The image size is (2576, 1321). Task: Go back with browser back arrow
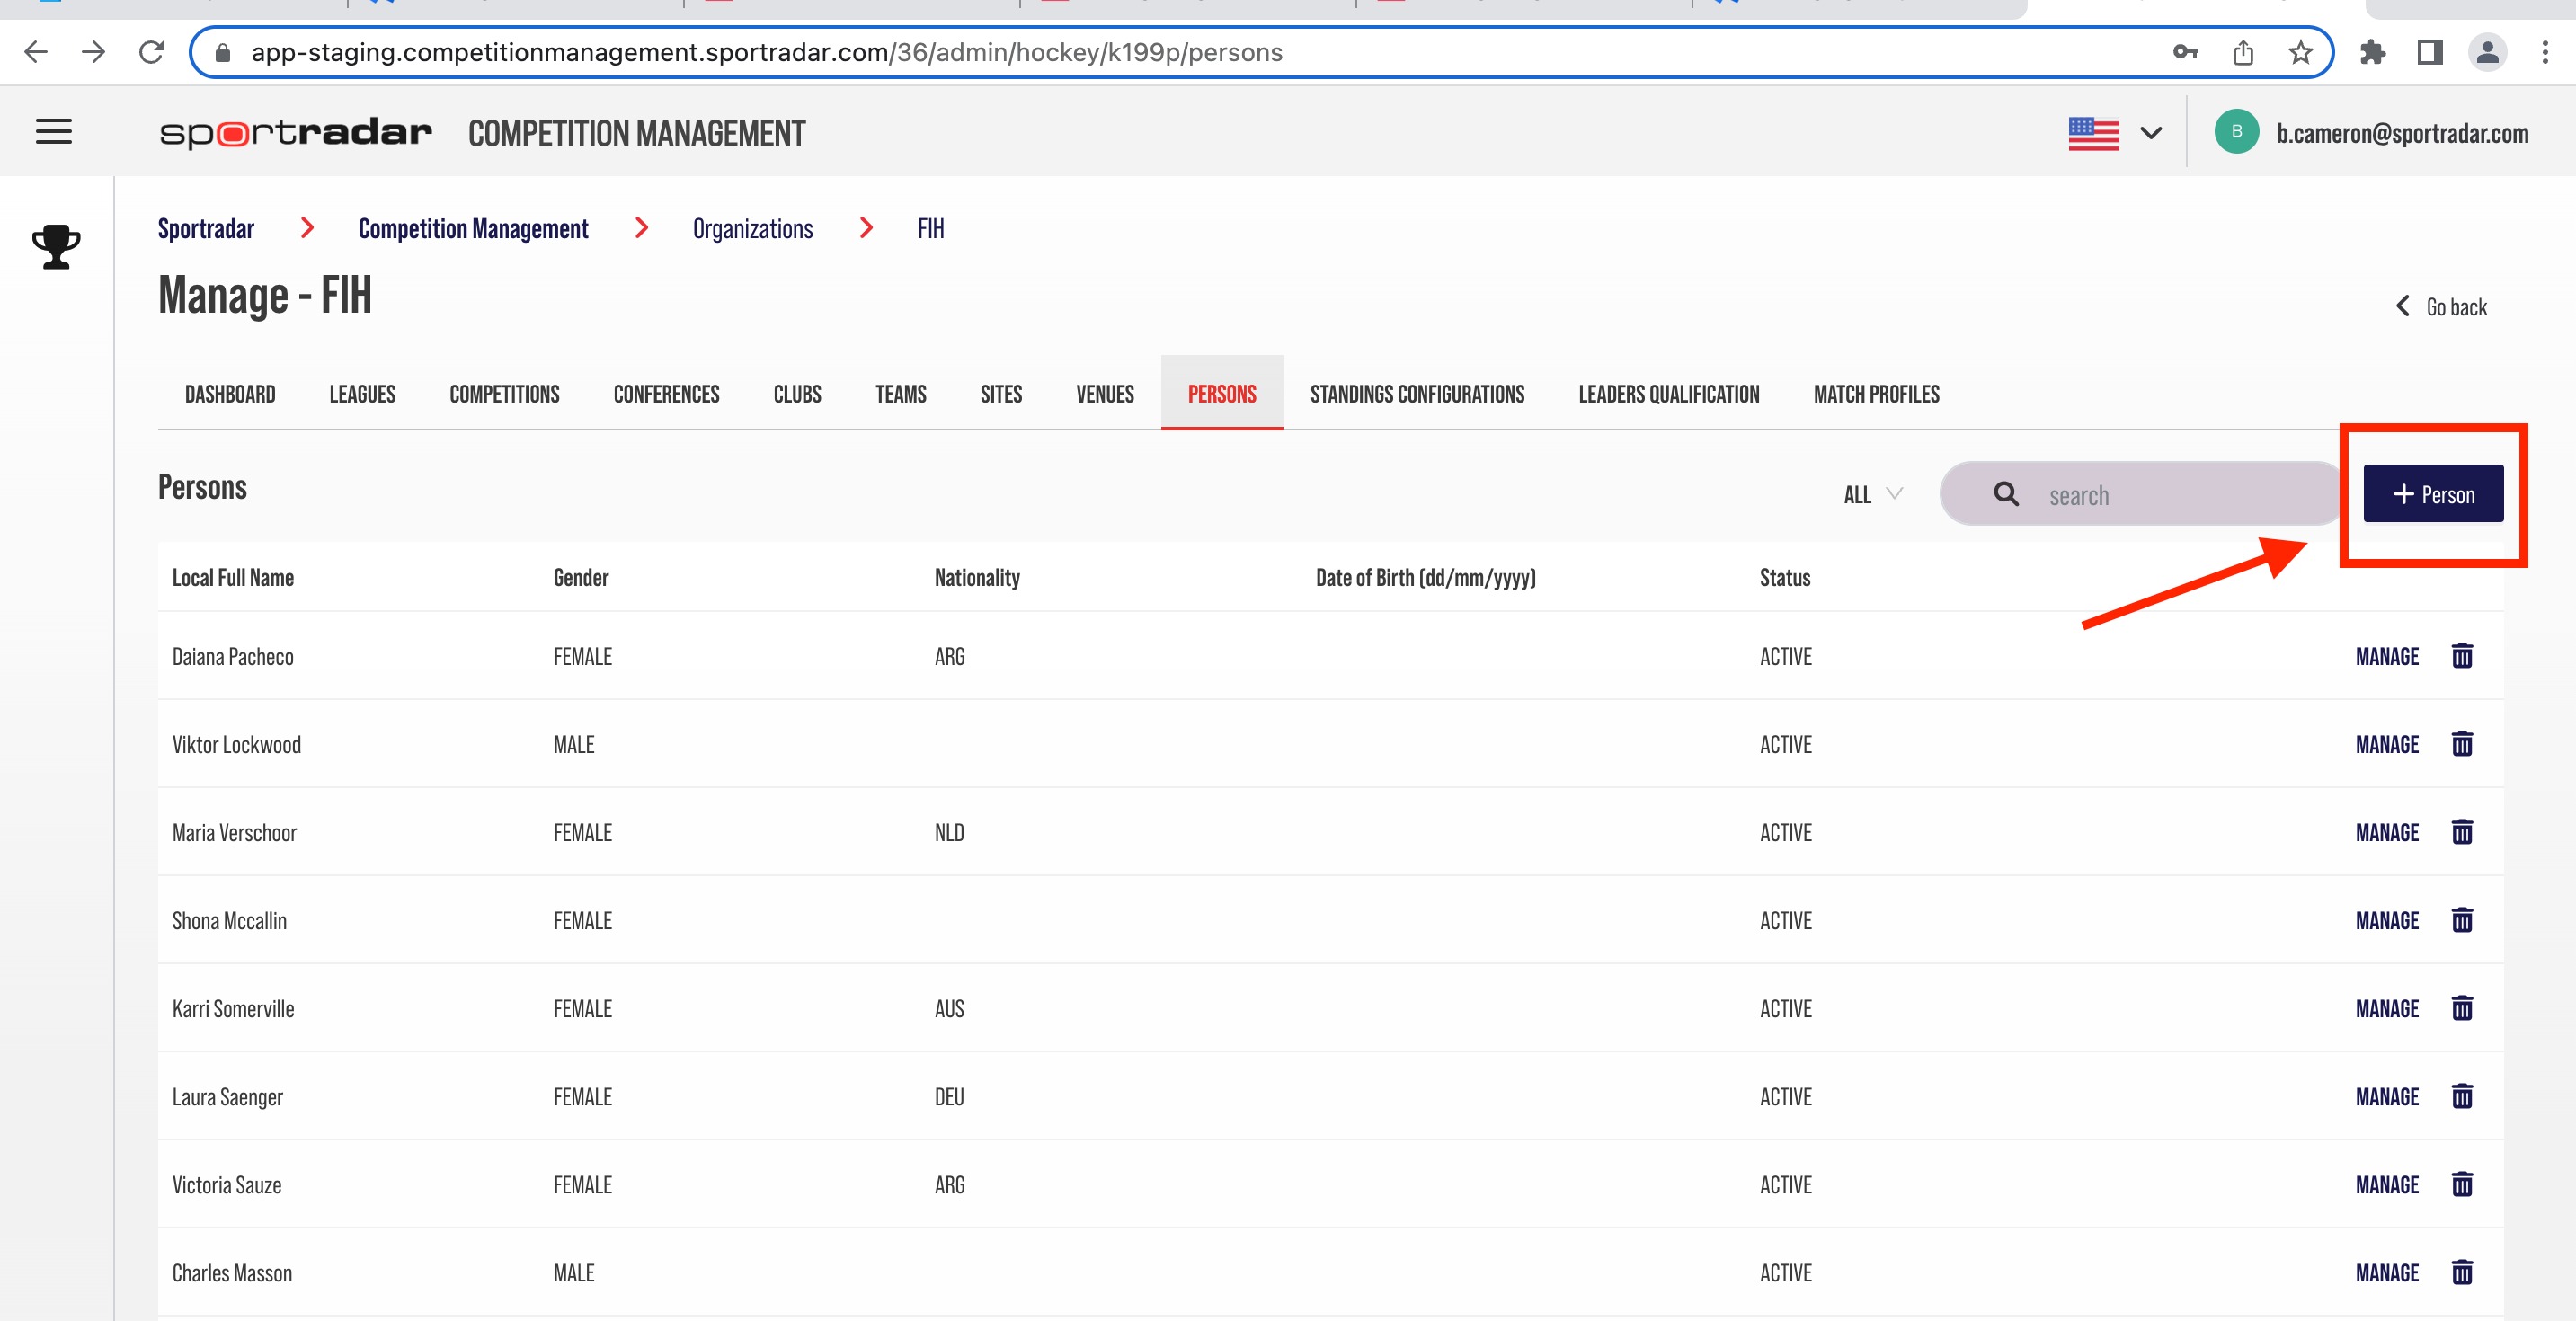36,52
